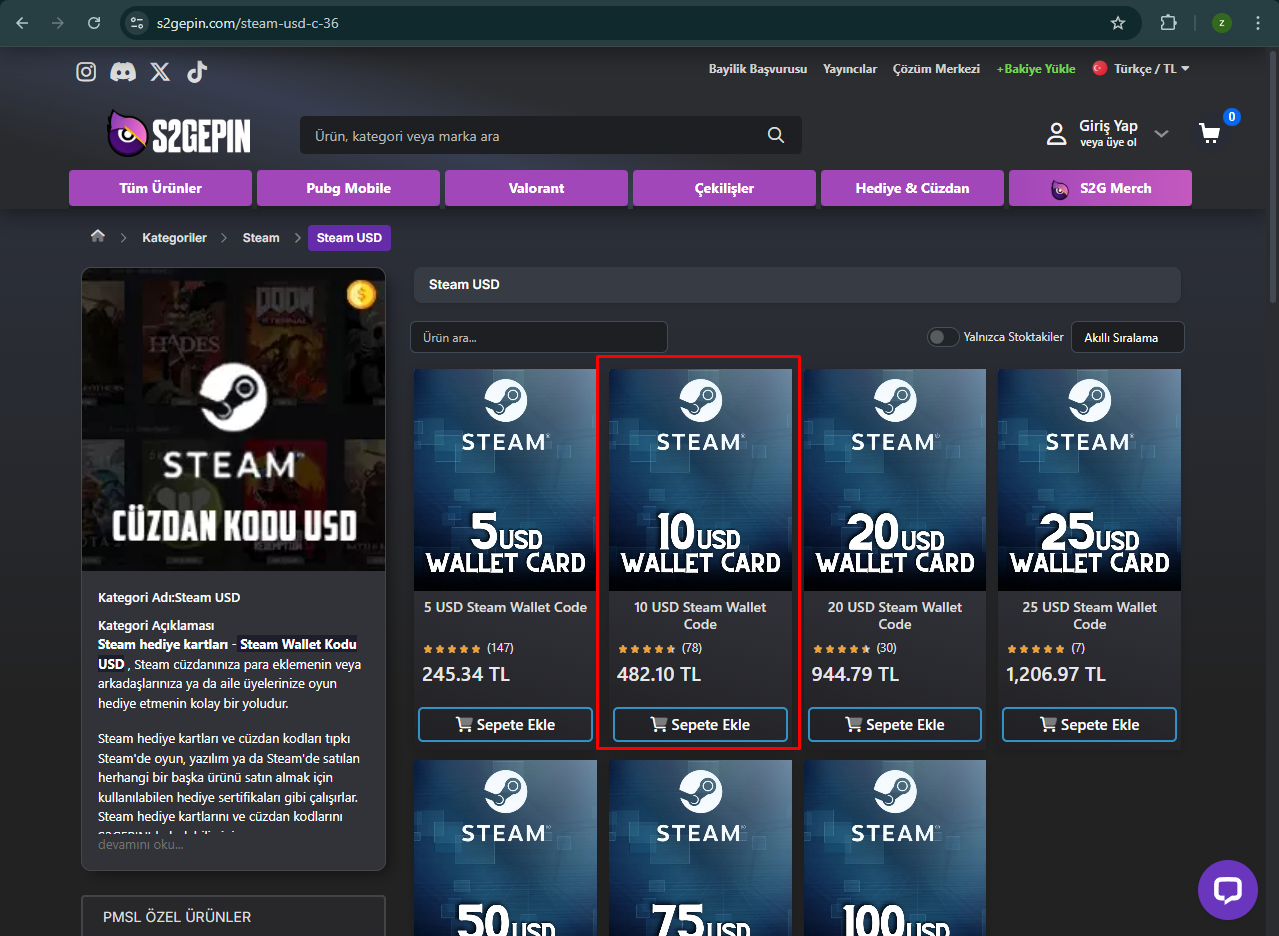
Task: Click the search magnifier icon
Action: click(776, 135)
